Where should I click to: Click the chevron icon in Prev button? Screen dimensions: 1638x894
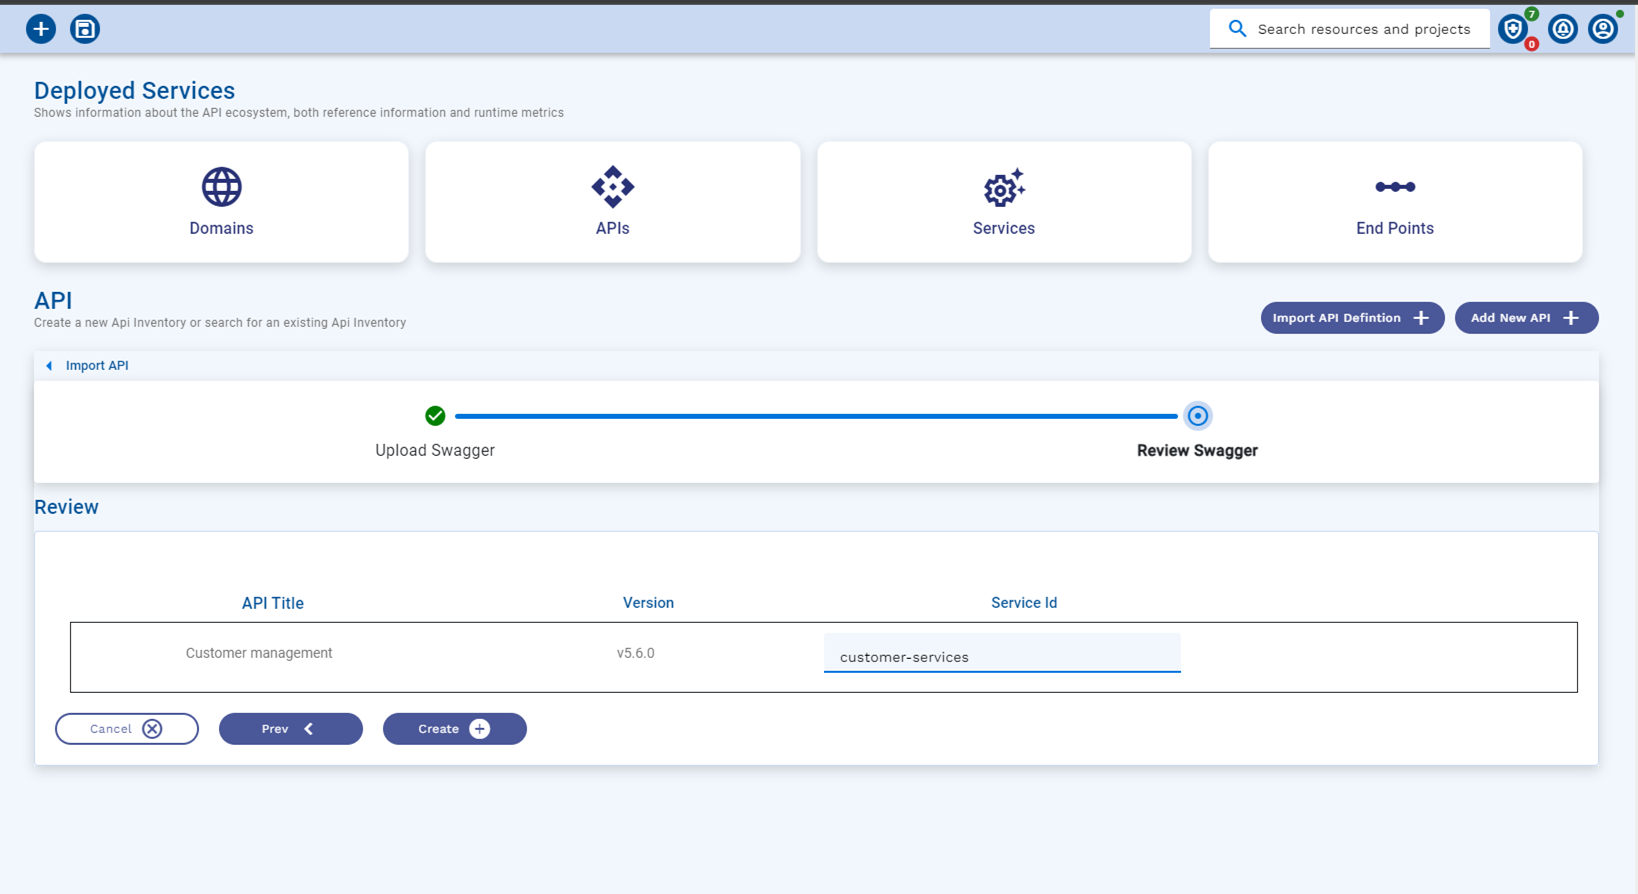pyautogui.click(x=309, y=729)
